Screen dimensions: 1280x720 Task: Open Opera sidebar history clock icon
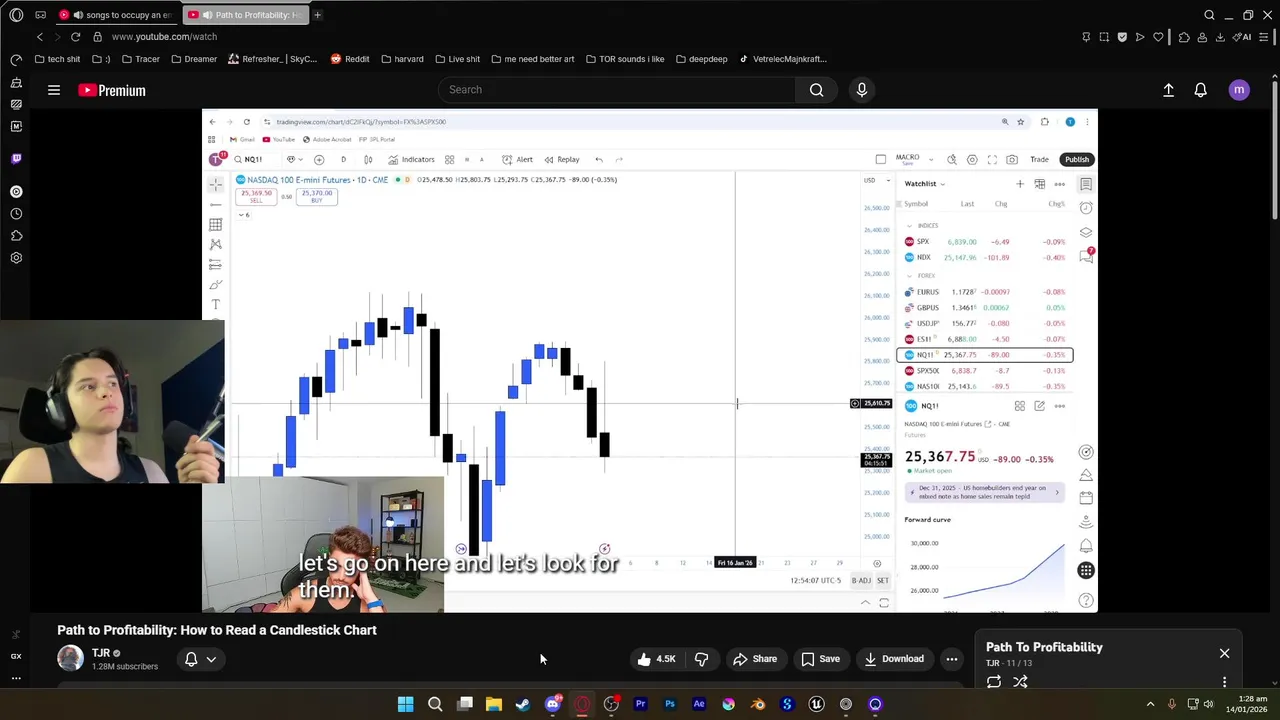point(16,214)
